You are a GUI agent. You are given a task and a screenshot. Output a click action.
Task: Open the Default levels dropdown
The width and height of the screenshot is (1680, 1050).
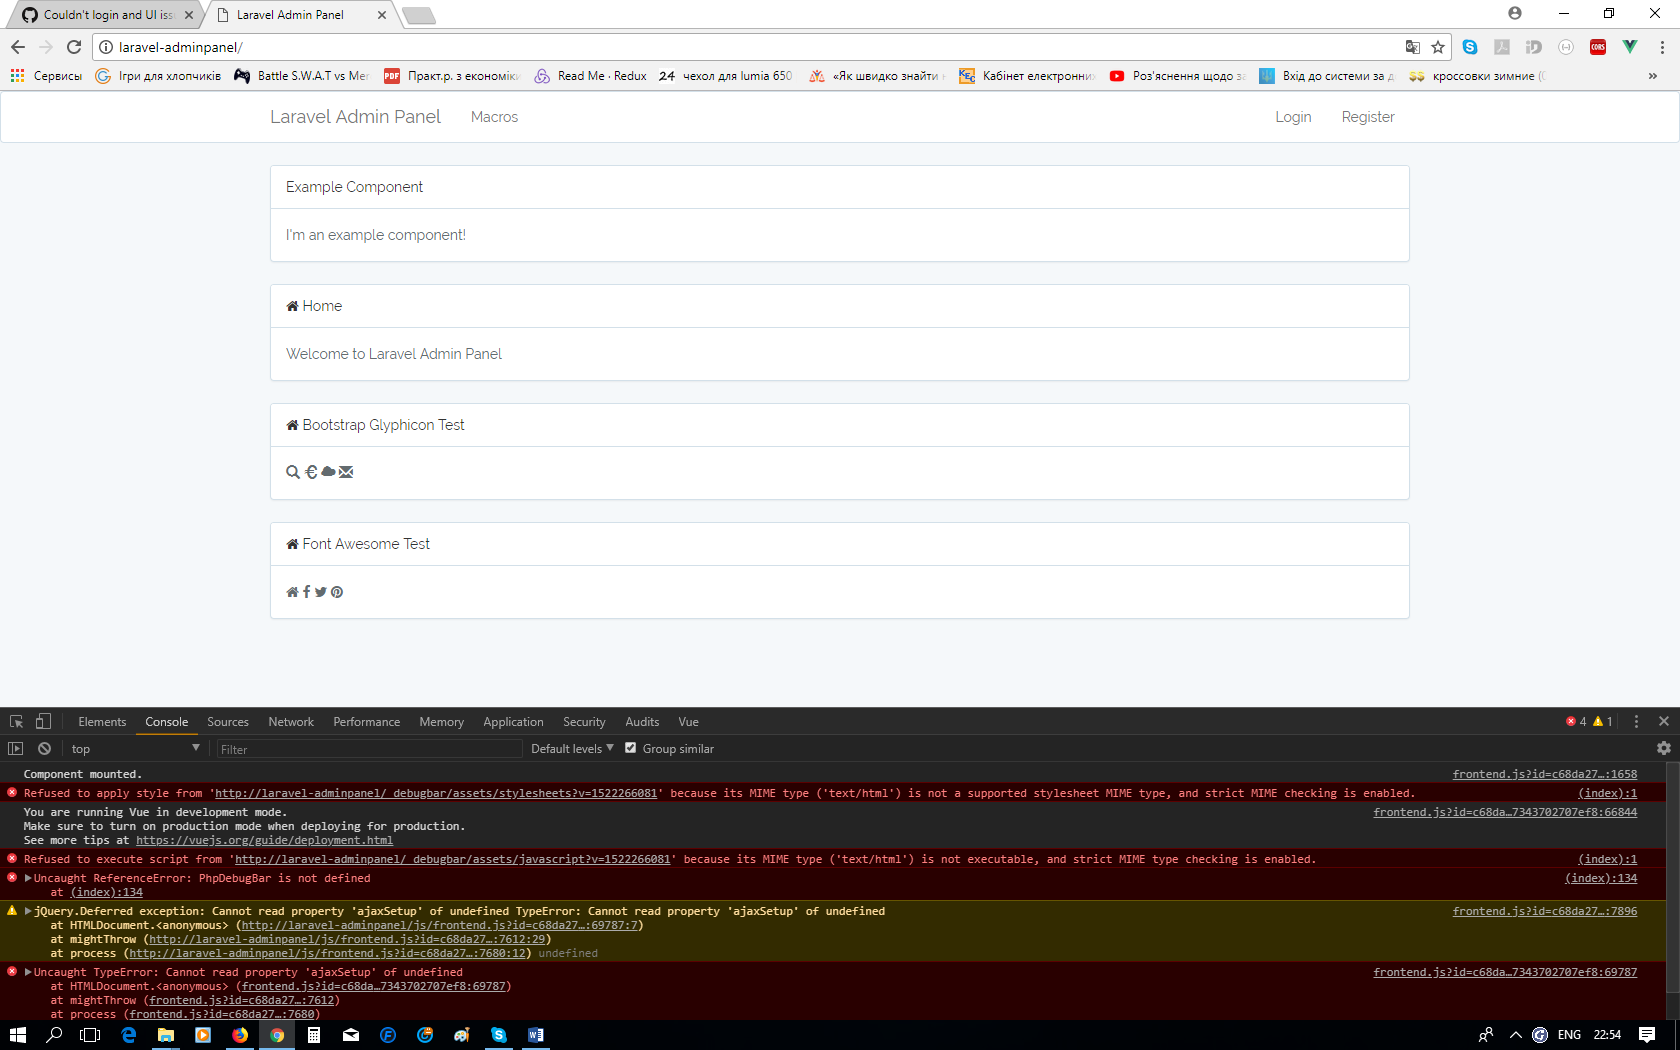(x=570, y=748)
